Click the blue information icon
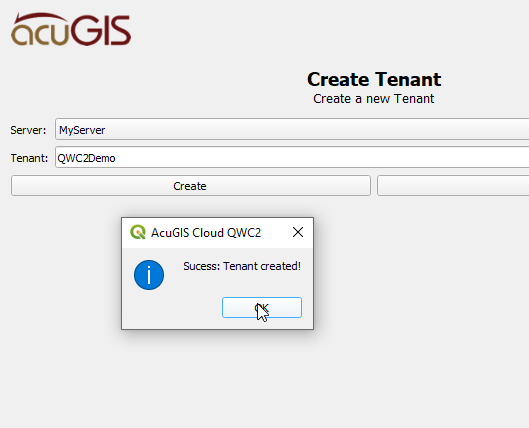Viewport: 529px width, 428px height. 149,275
